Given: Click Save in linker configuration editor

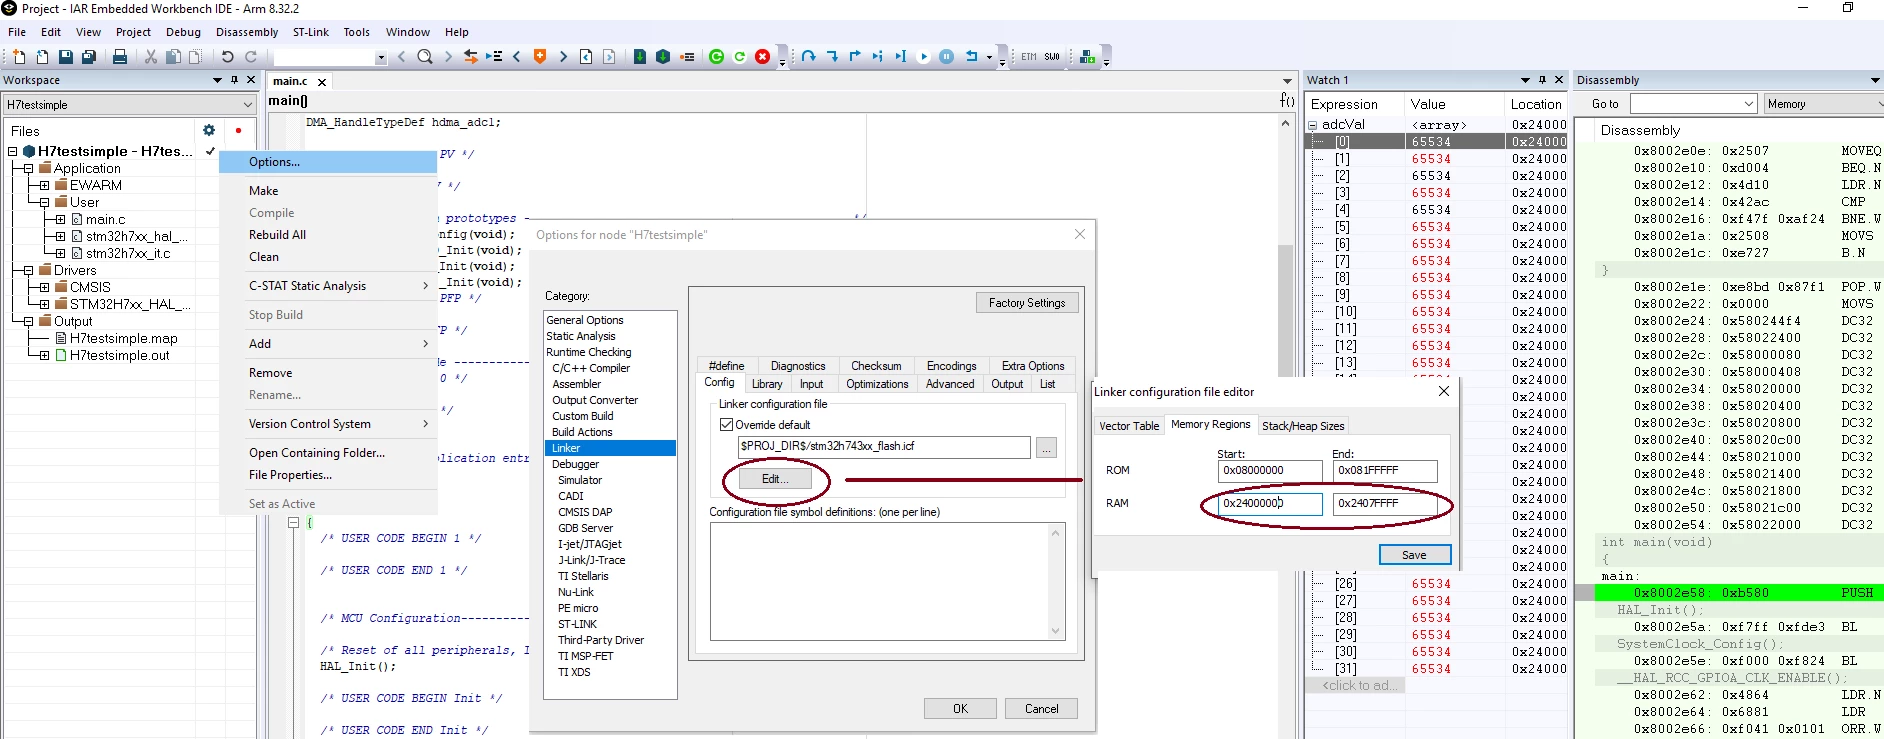Looking at the screenshot, I should tap(1414, 555).
